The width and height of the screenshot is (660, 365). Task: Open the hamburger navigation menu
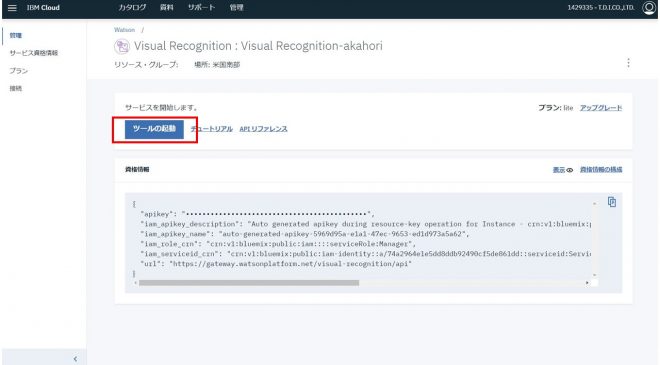click(x=12, y=8)
